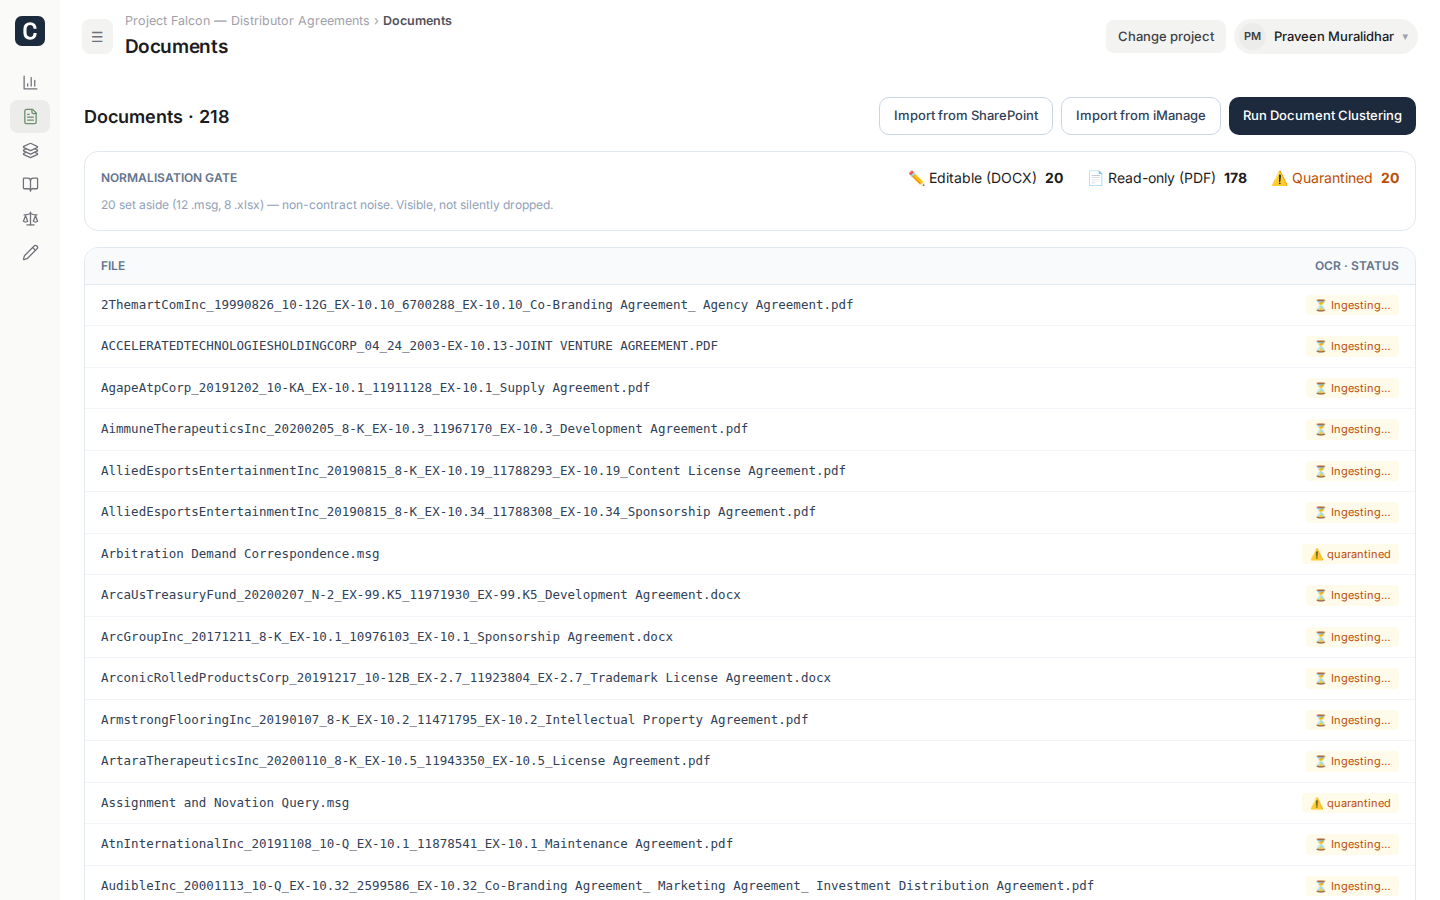The width and height of the screenshot is (1440, 900).
Task: Open AudibleInc Co-Branding Agreement file
Action: tap(597, 886)
